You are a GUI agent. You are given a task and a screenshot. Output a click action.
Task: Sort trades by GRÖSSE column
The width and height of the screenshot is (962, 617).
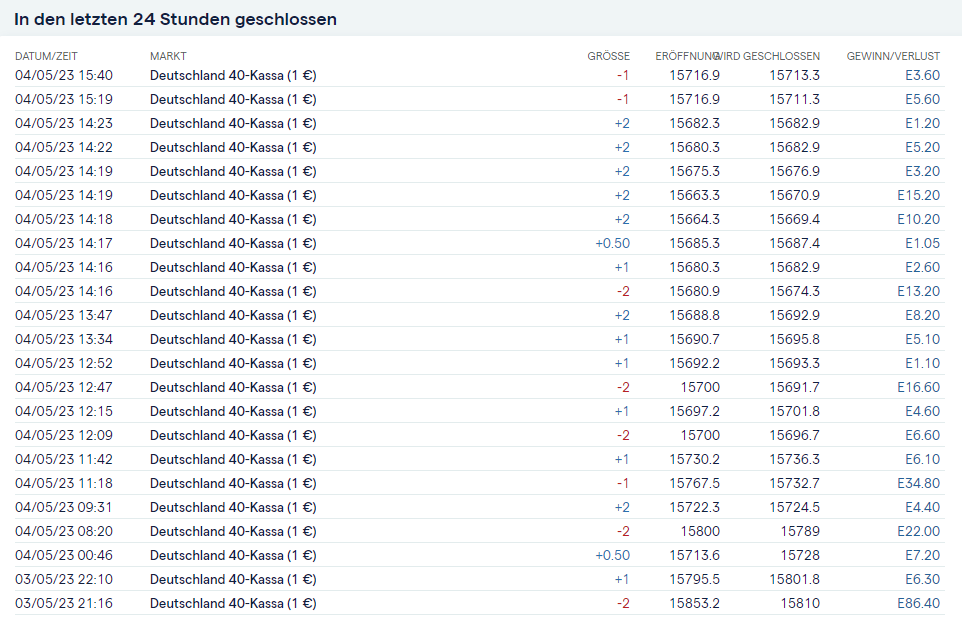[x=608, y=56]
